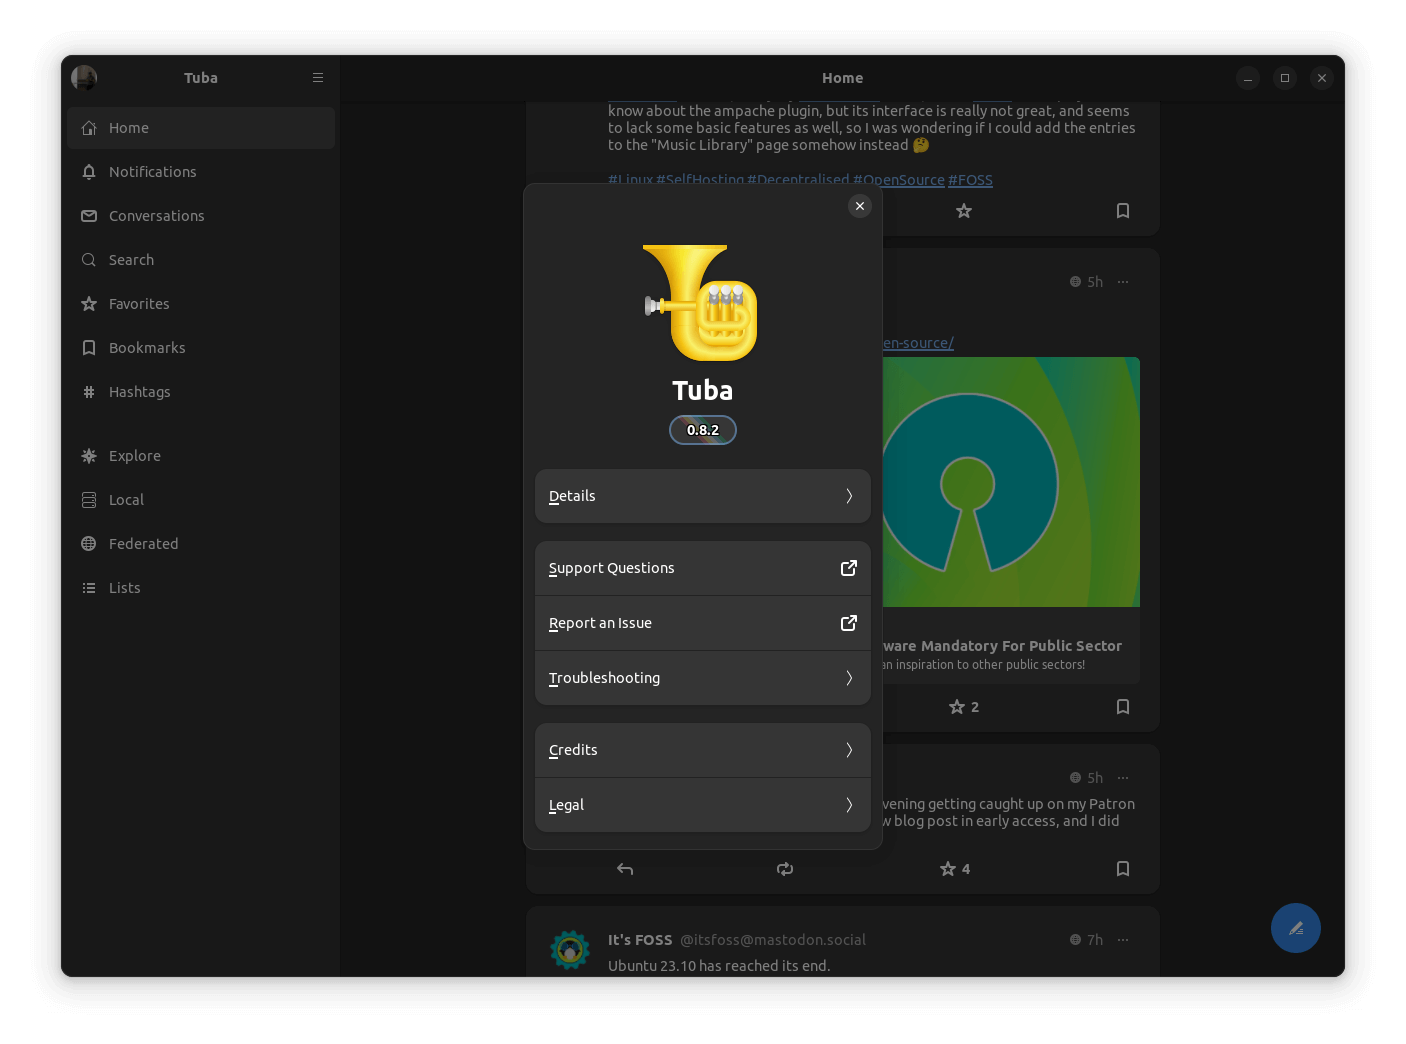Viewport: 1406px width, 1044px height.
Task: Select the Notifications bell in sidebar
Action: pos(152,171)
